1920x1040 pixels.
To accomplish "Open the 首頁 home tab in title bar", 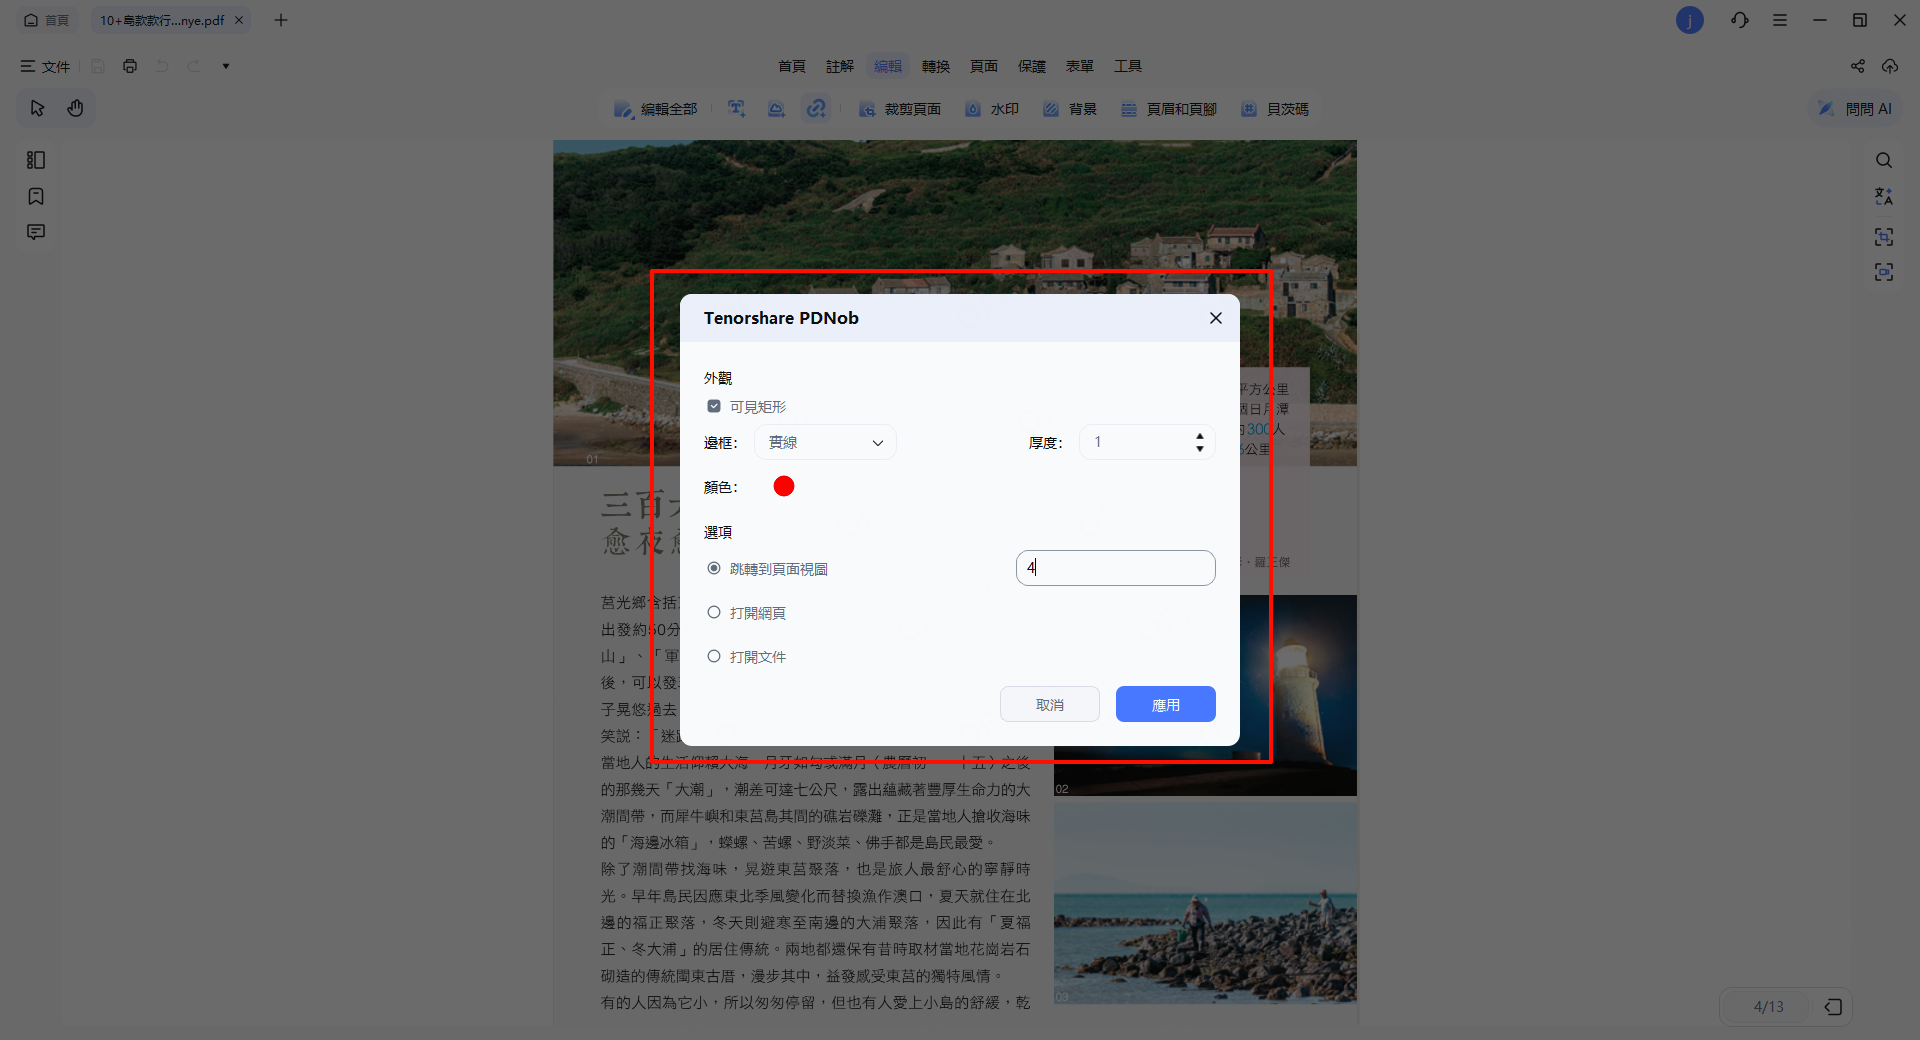I will pos(47,20).
